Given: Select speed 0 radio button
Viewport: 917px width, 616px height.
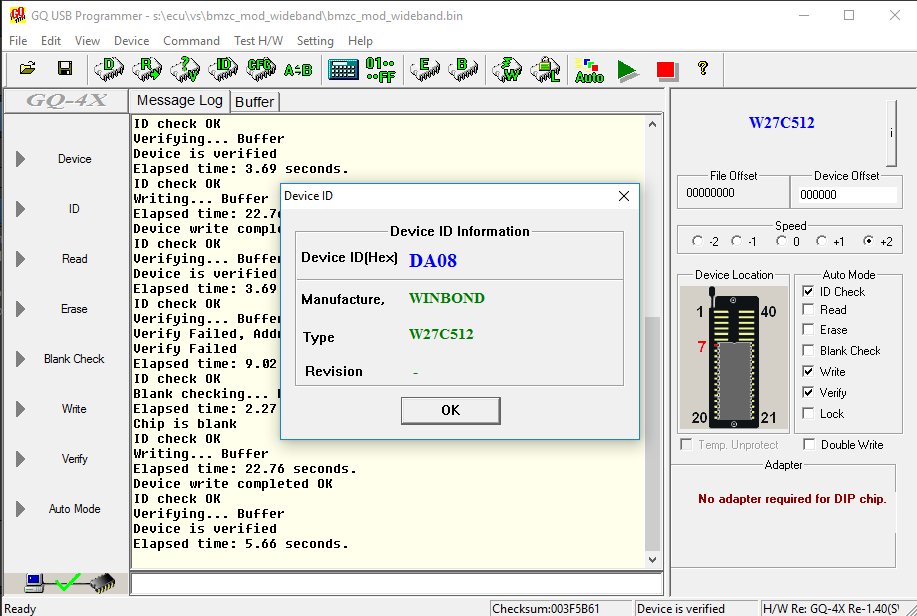Looking at the screenshot, I should tap(781, 241).
